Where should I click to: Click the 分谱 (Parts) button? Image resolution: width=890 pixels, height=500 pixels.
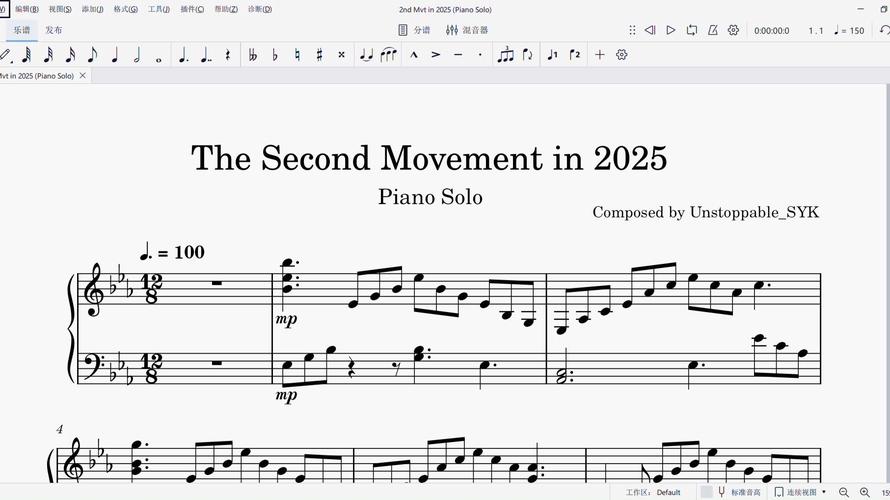414,30
